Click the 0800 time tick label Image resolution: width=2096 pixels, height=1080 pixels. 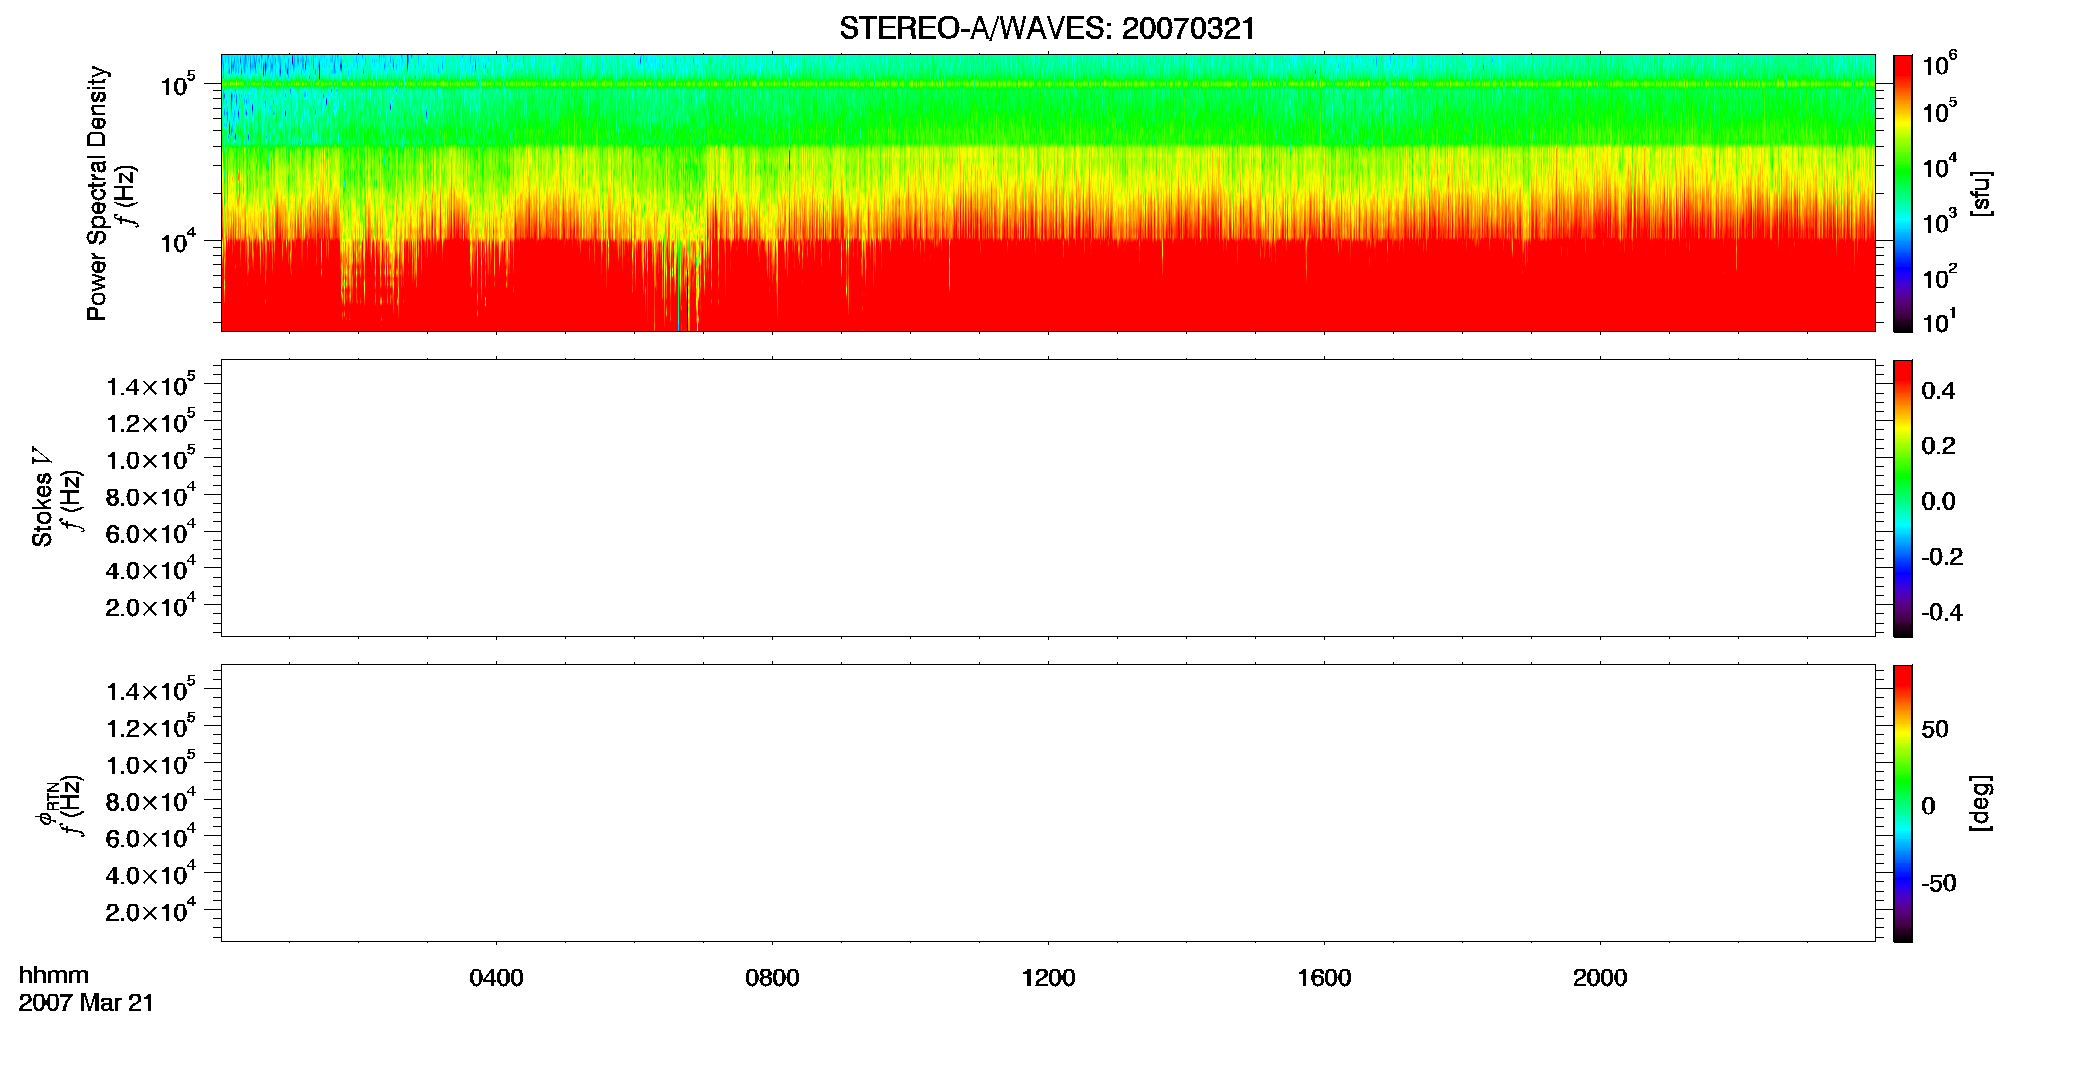(772, 978)
